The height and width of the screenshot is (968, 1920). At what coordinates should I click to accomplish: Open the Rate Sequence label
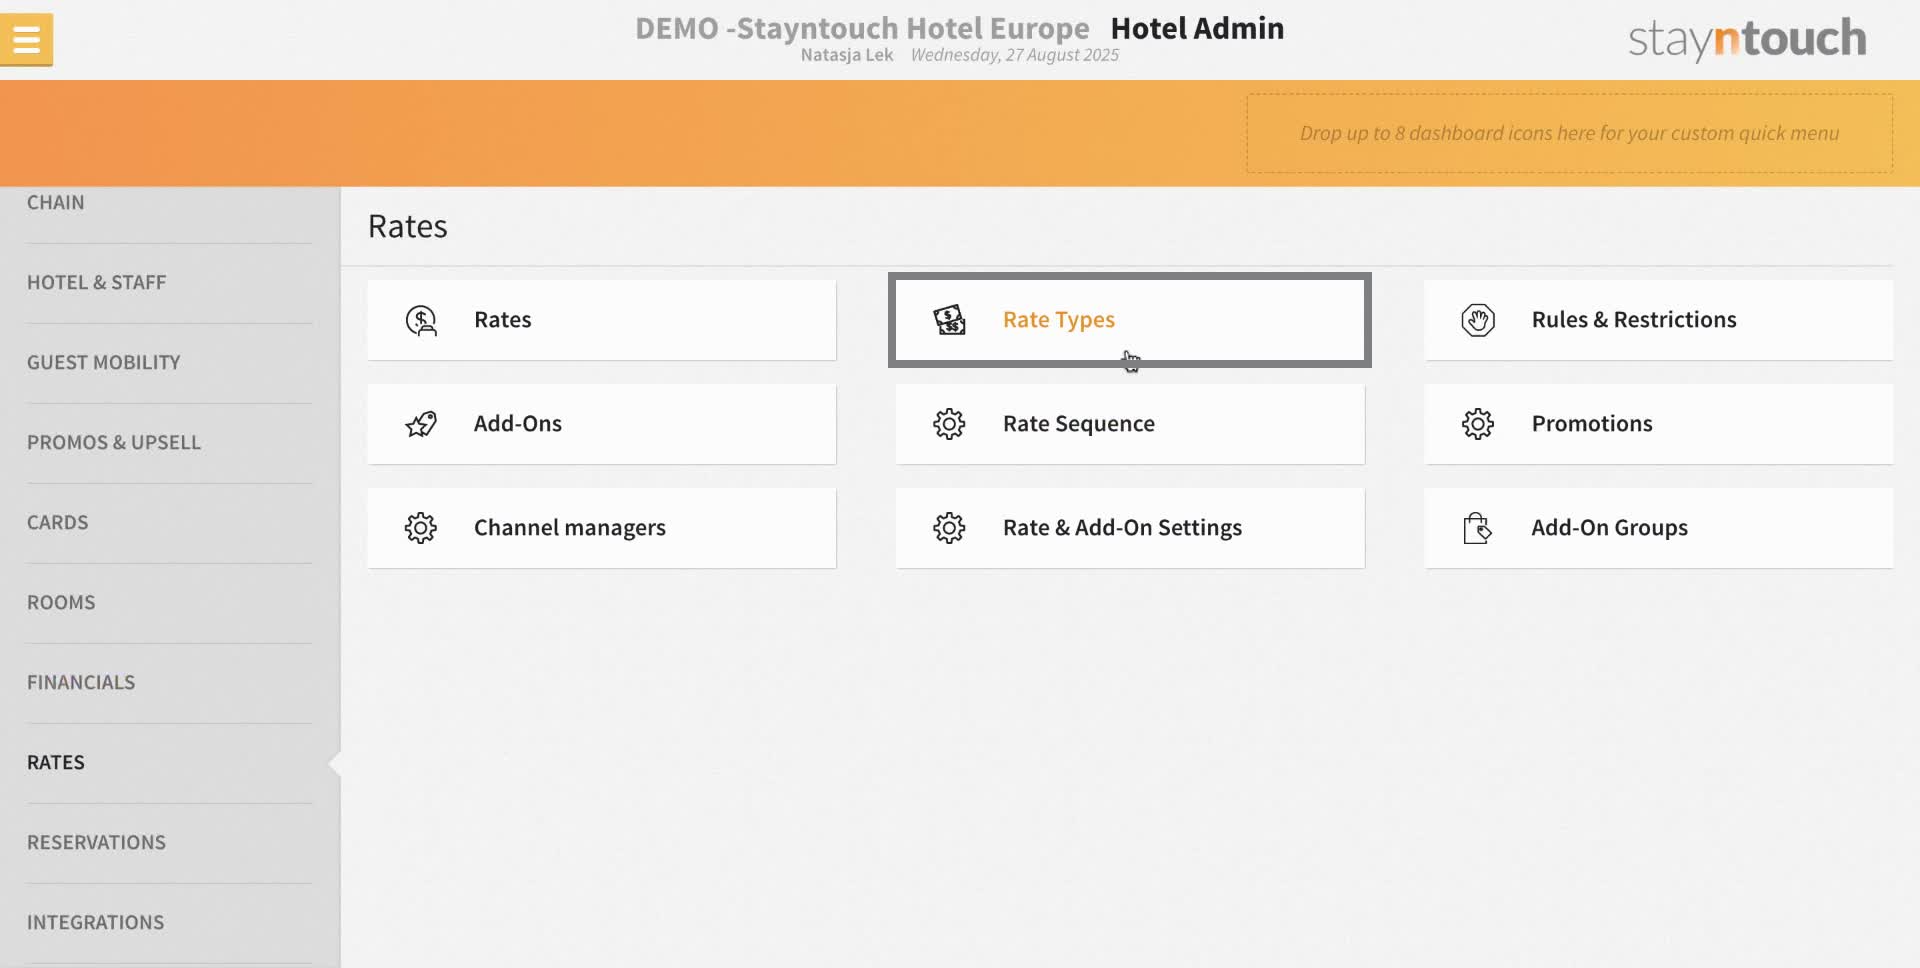tap(1079, 424)
